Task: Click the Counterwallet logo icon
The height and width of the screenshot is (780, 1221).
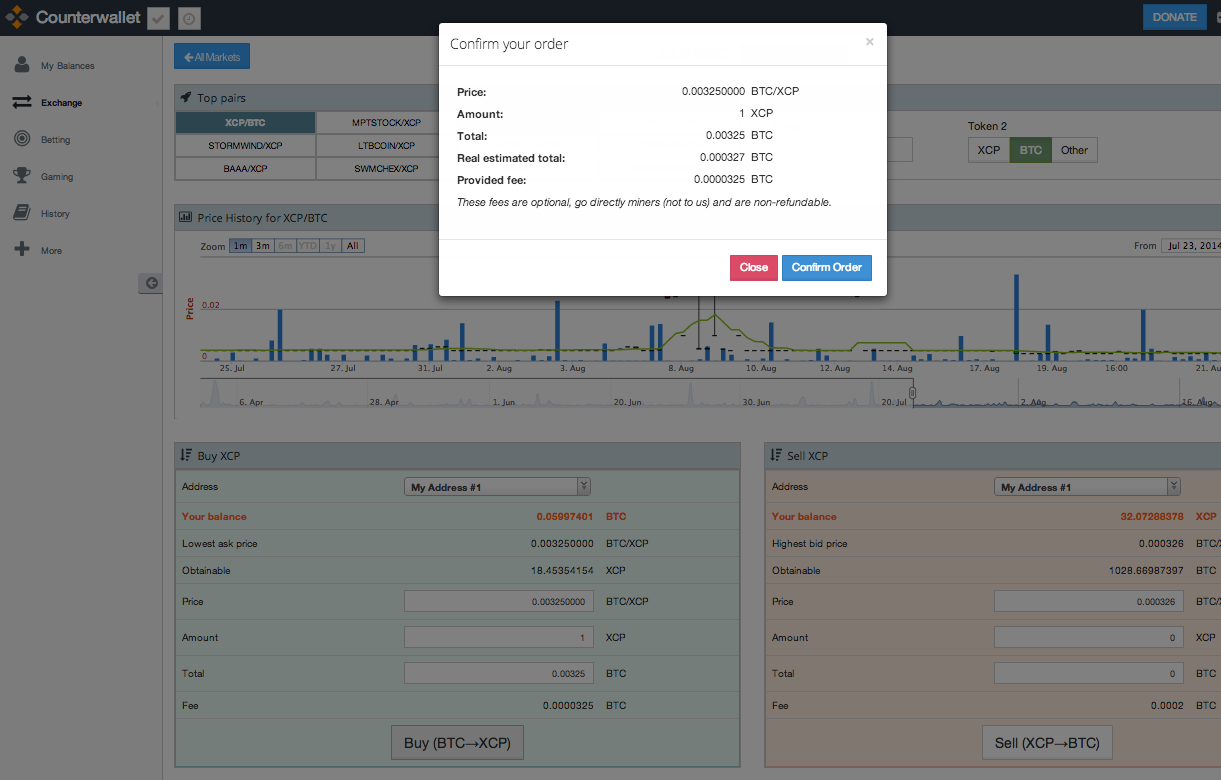Action: 18,17
